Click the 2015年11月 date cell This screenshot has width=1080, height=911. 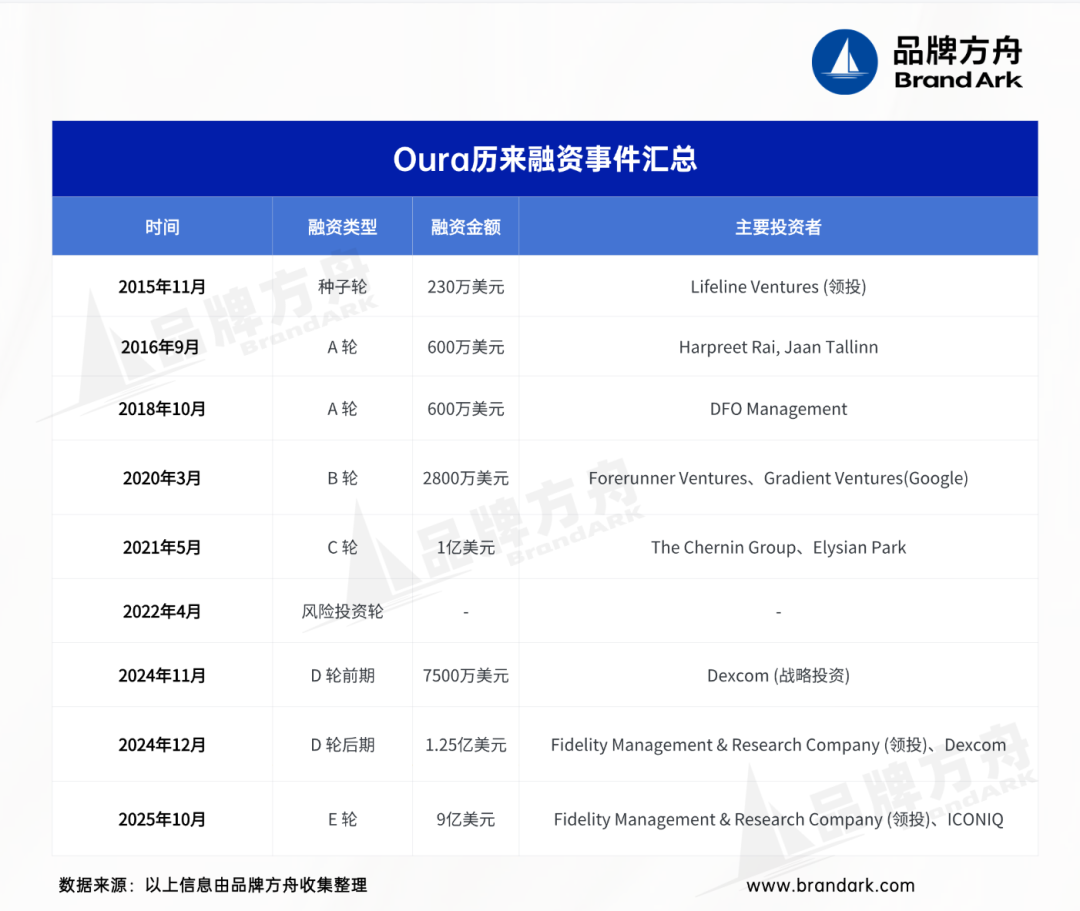(x=162, y=287)
